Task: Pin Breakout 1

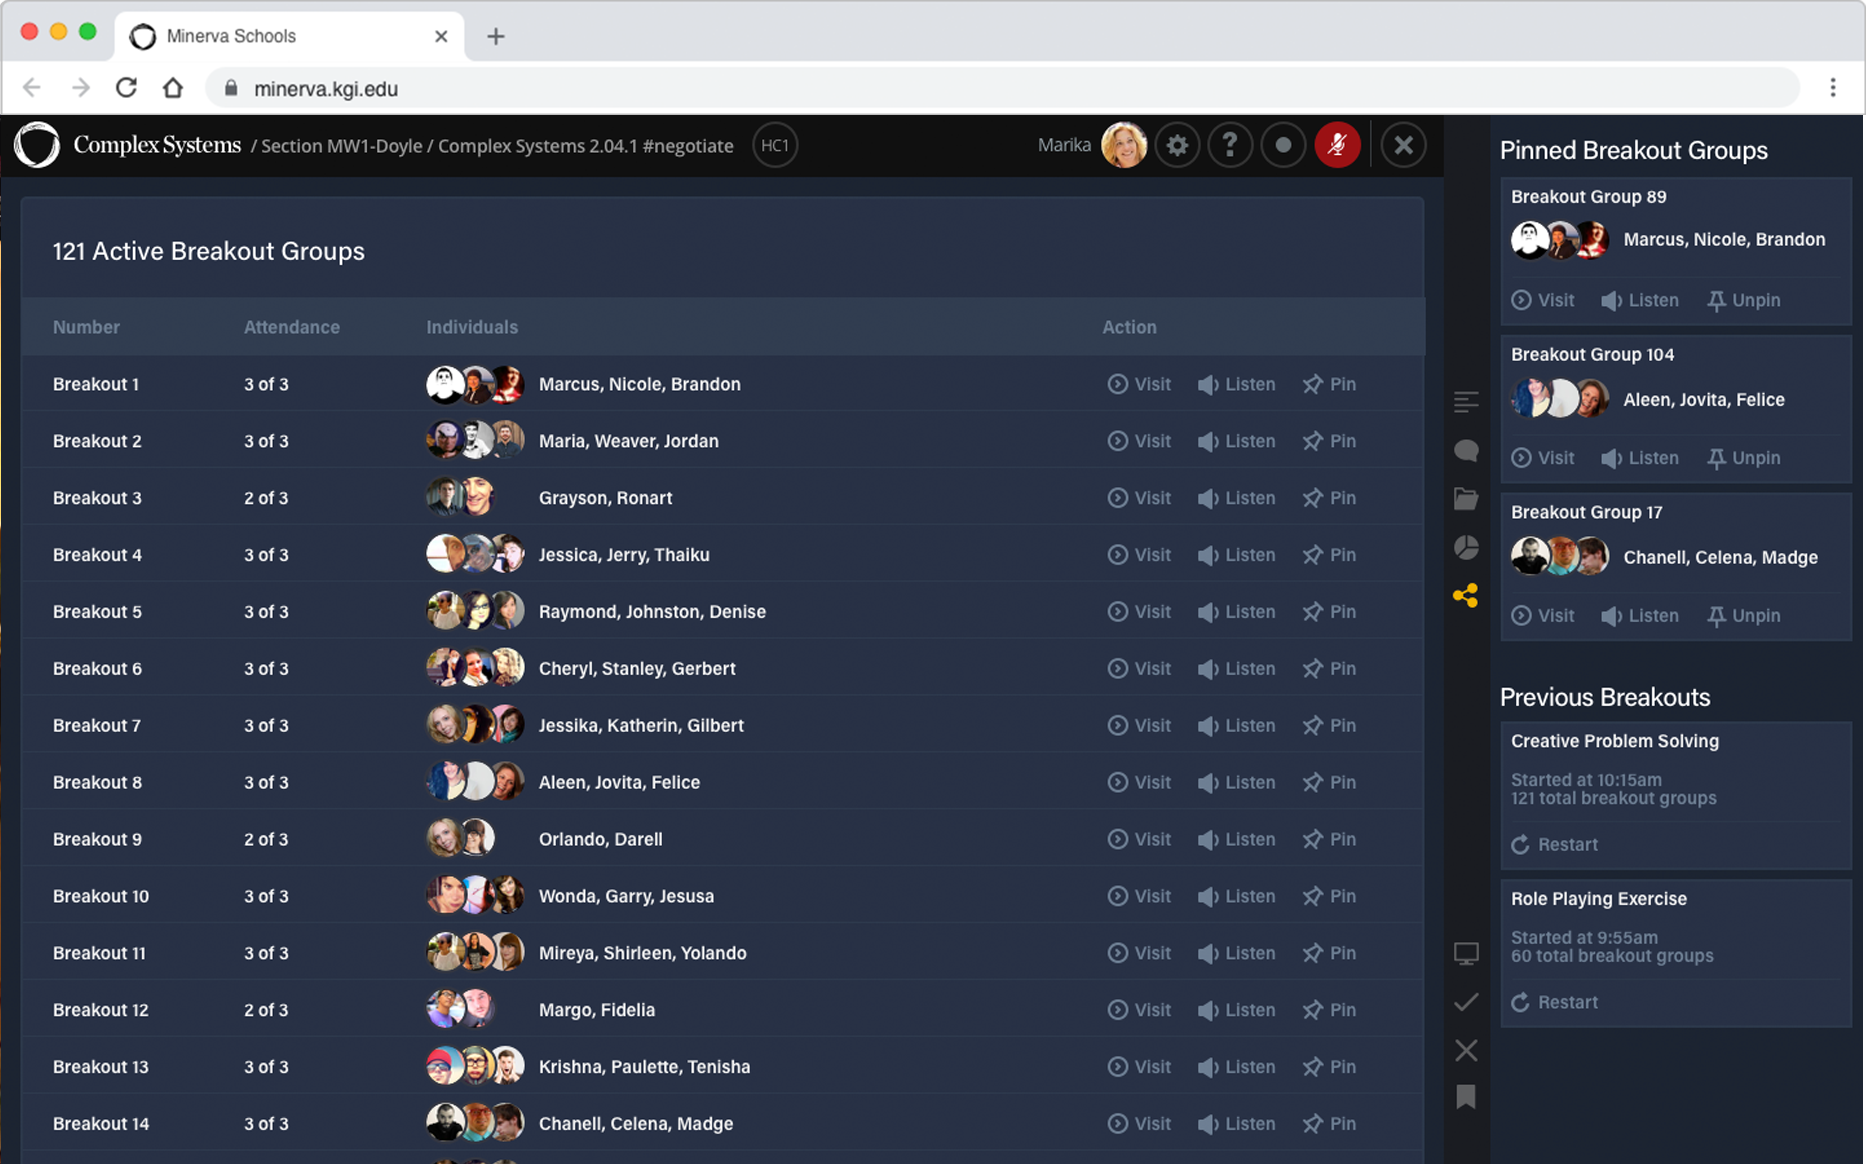Action: 1329,384
